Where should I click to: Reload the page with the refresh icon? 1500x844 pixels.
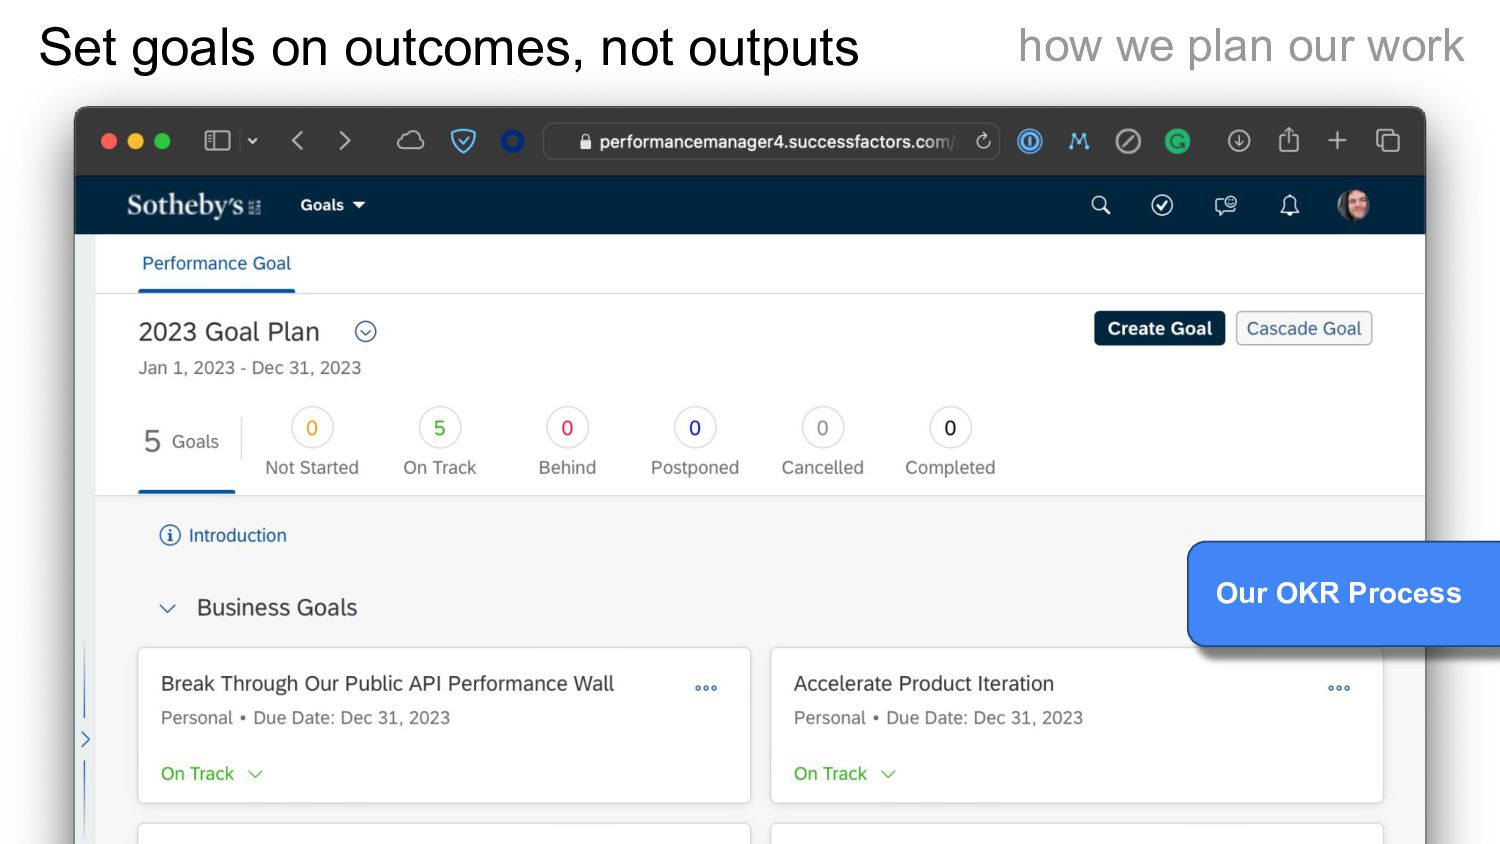click(984, 141)
